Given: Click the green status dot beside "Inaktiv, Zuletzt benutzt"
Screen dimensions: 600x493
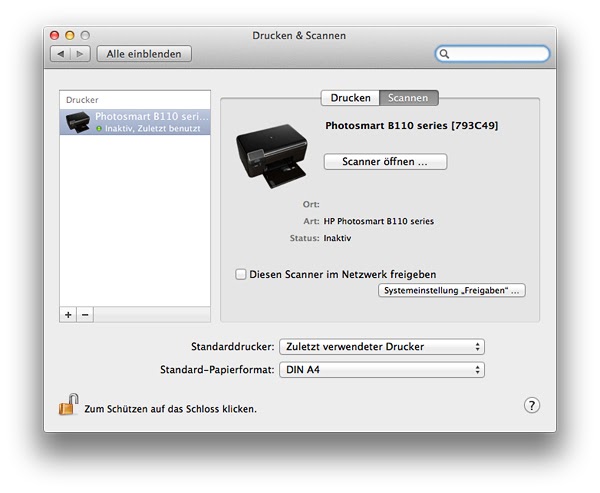Looking at the screenshot, I should (99, 129).
